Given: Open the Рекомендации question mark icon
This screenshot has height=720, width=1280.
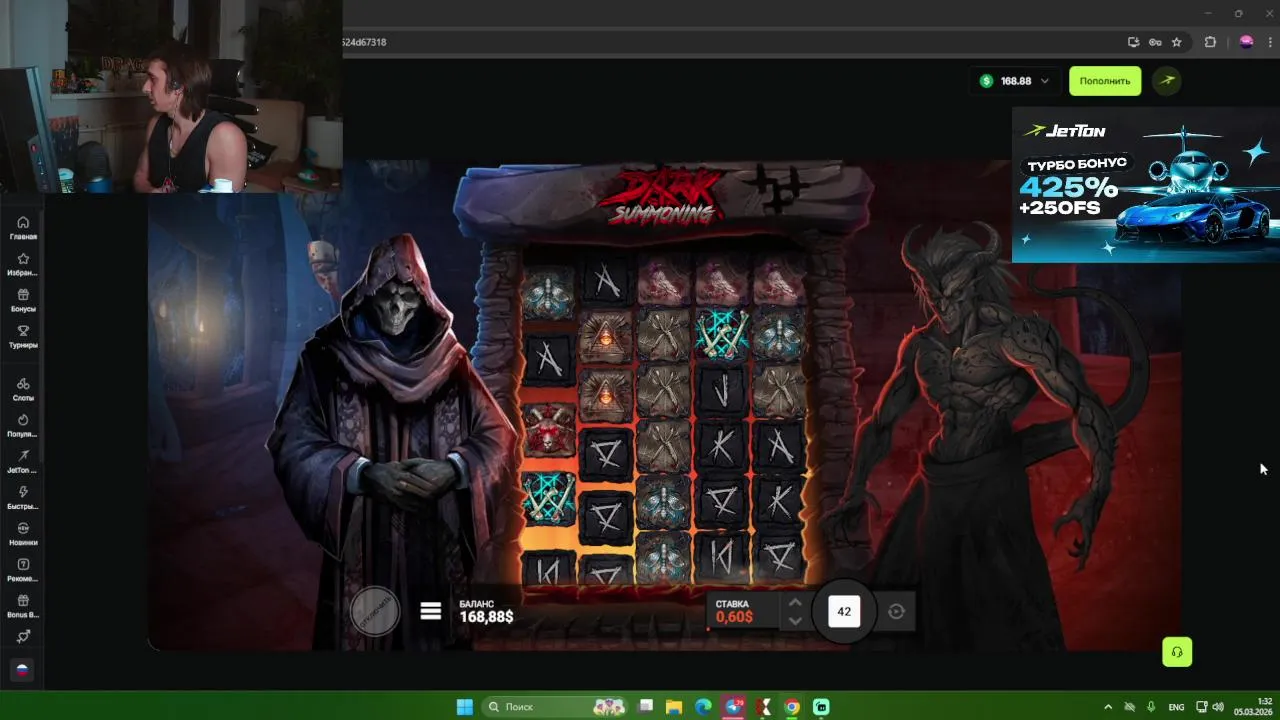Looking at the screenshot, I should click(x=23, y=570).
